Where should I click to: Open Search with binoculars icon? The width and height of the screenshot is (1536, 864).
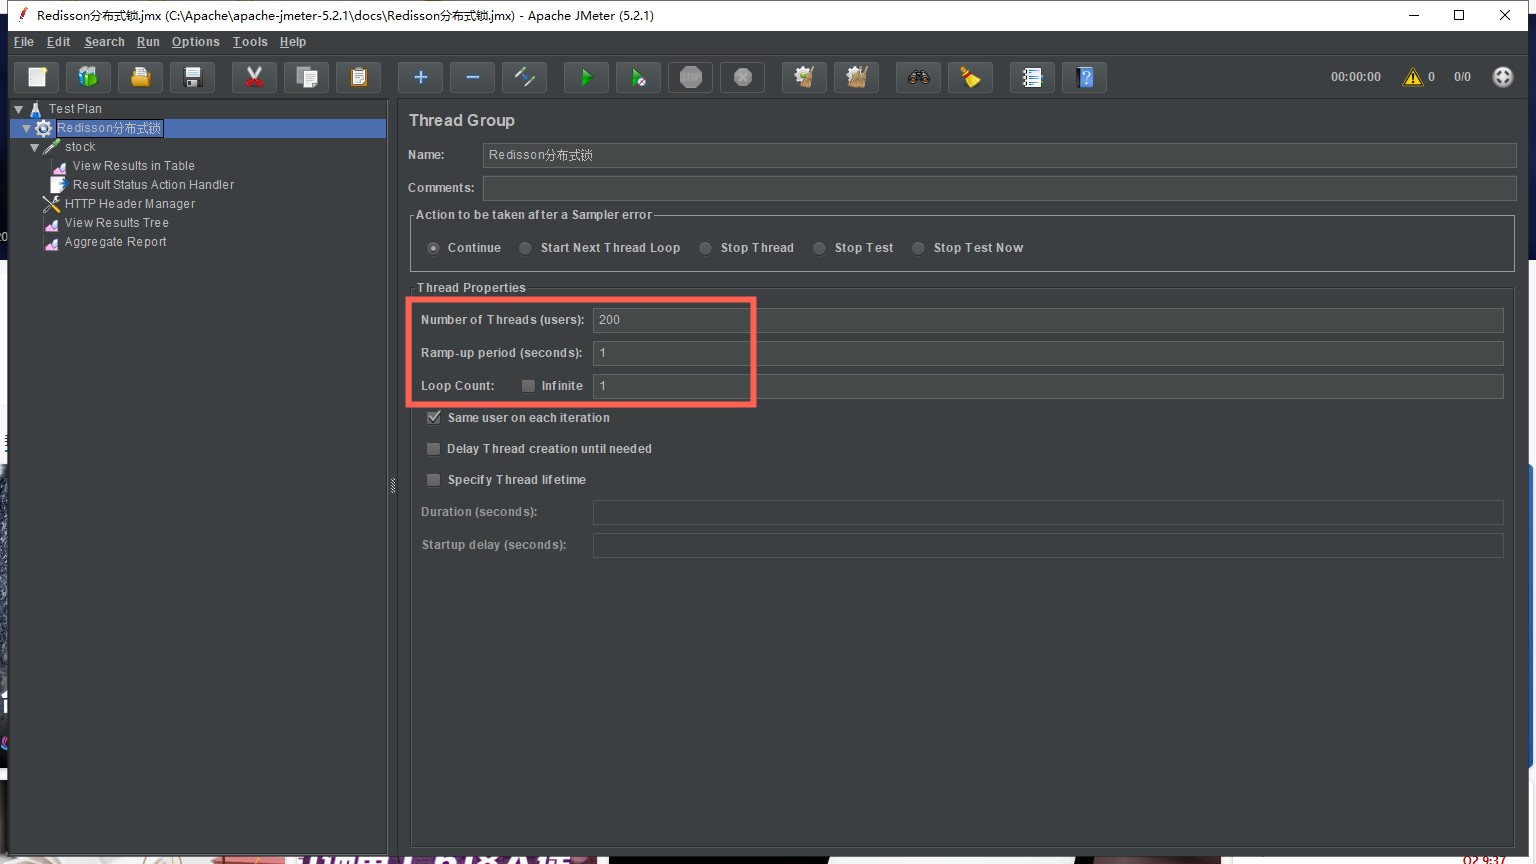pos(918,77)
